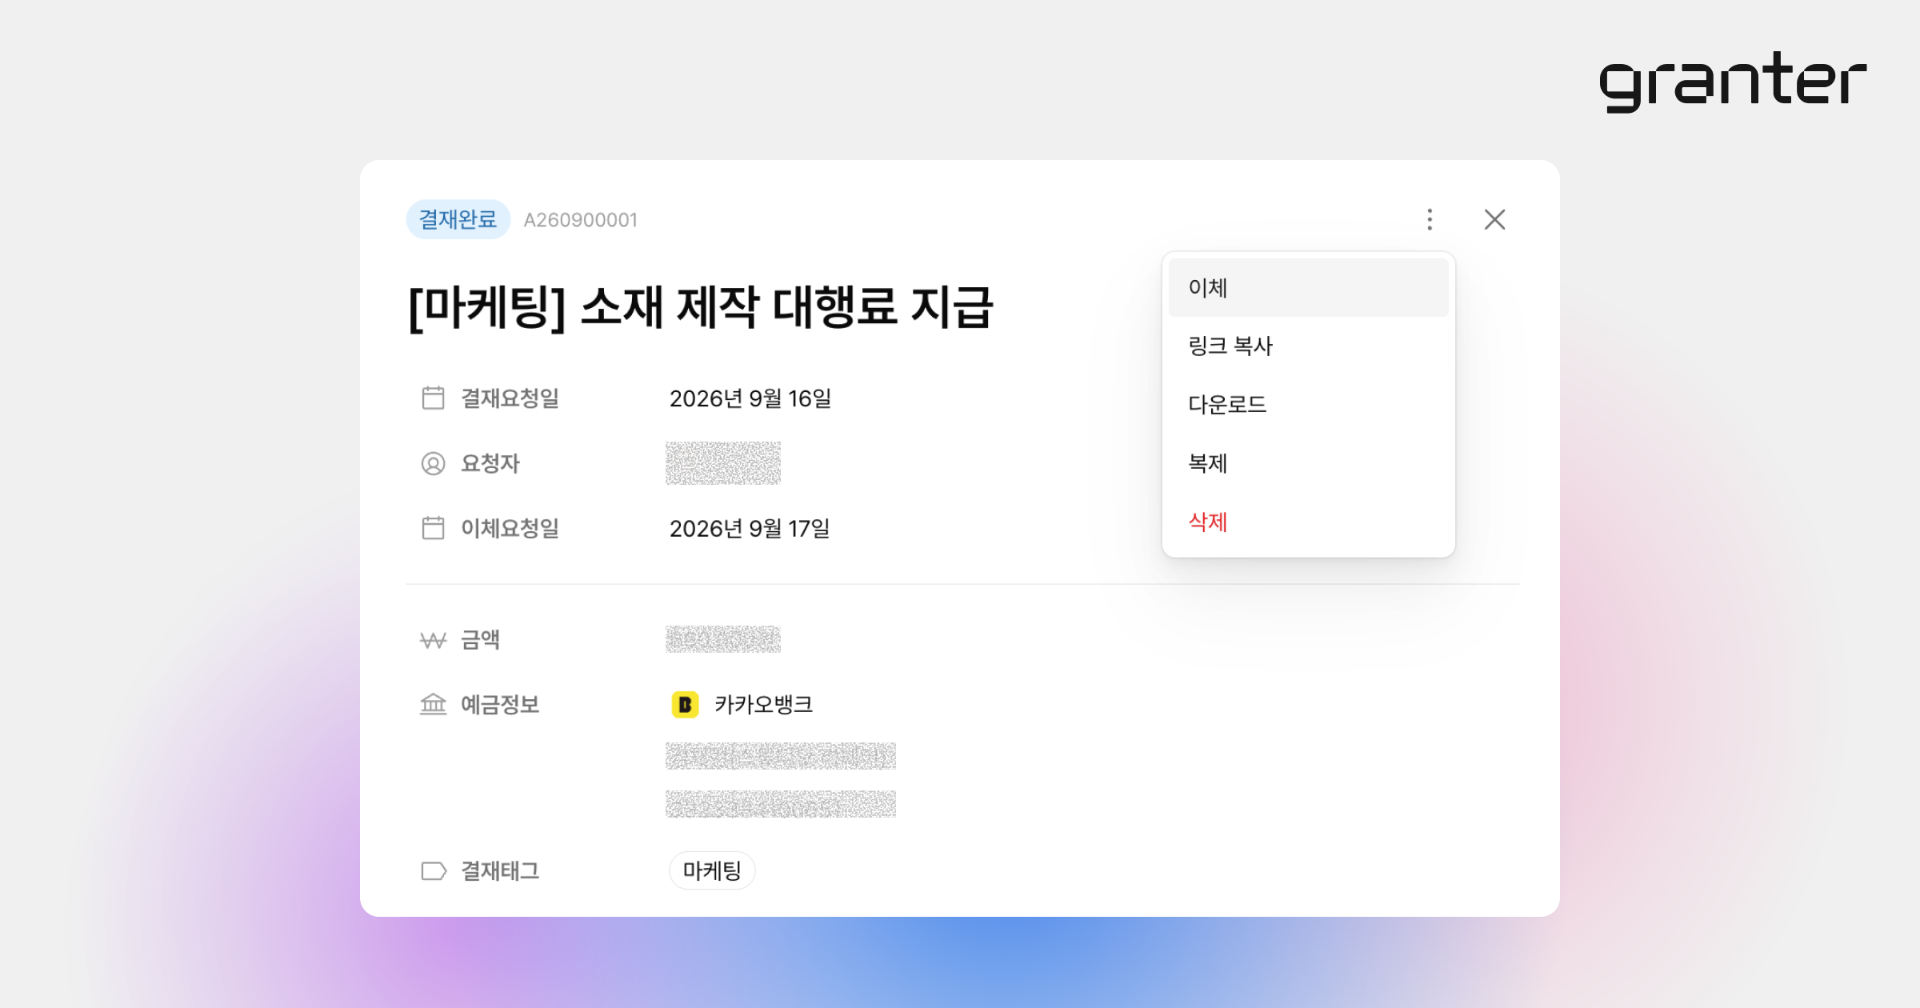
Task: Click the 결재태그 field label
Action: click(500, 871)
